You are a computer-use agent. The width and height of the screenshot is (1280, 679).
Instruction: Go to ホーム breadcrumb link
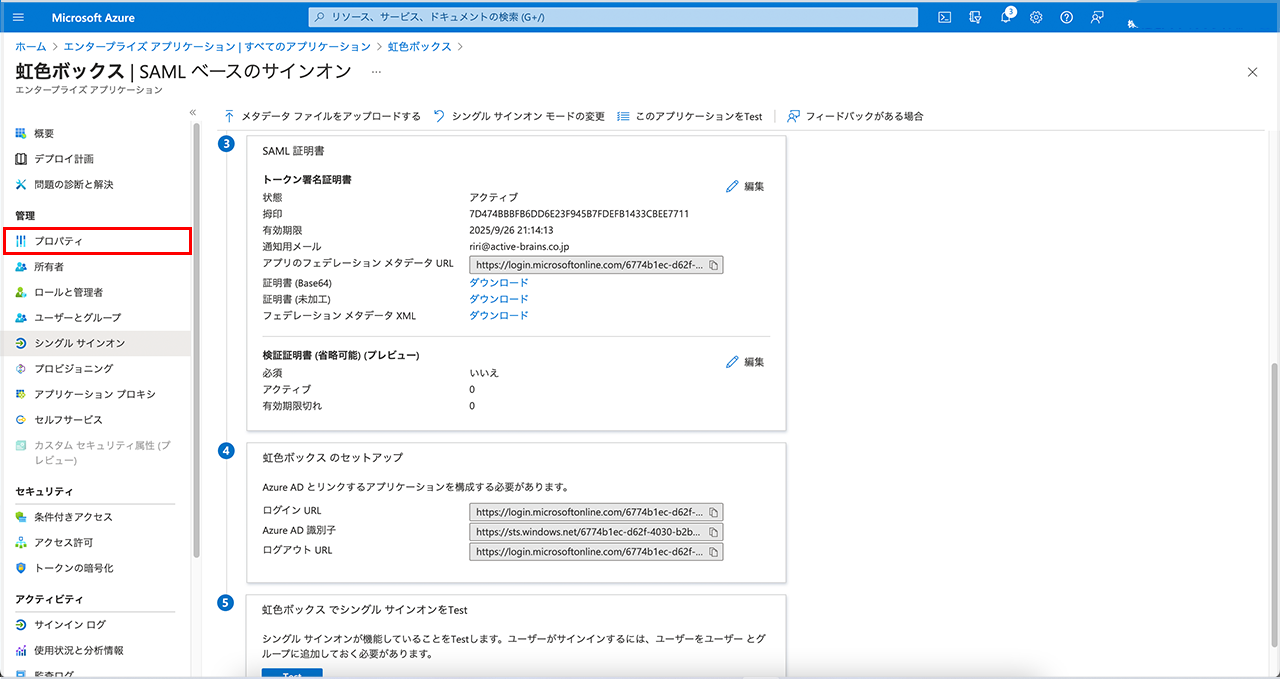tap(30, 47)
